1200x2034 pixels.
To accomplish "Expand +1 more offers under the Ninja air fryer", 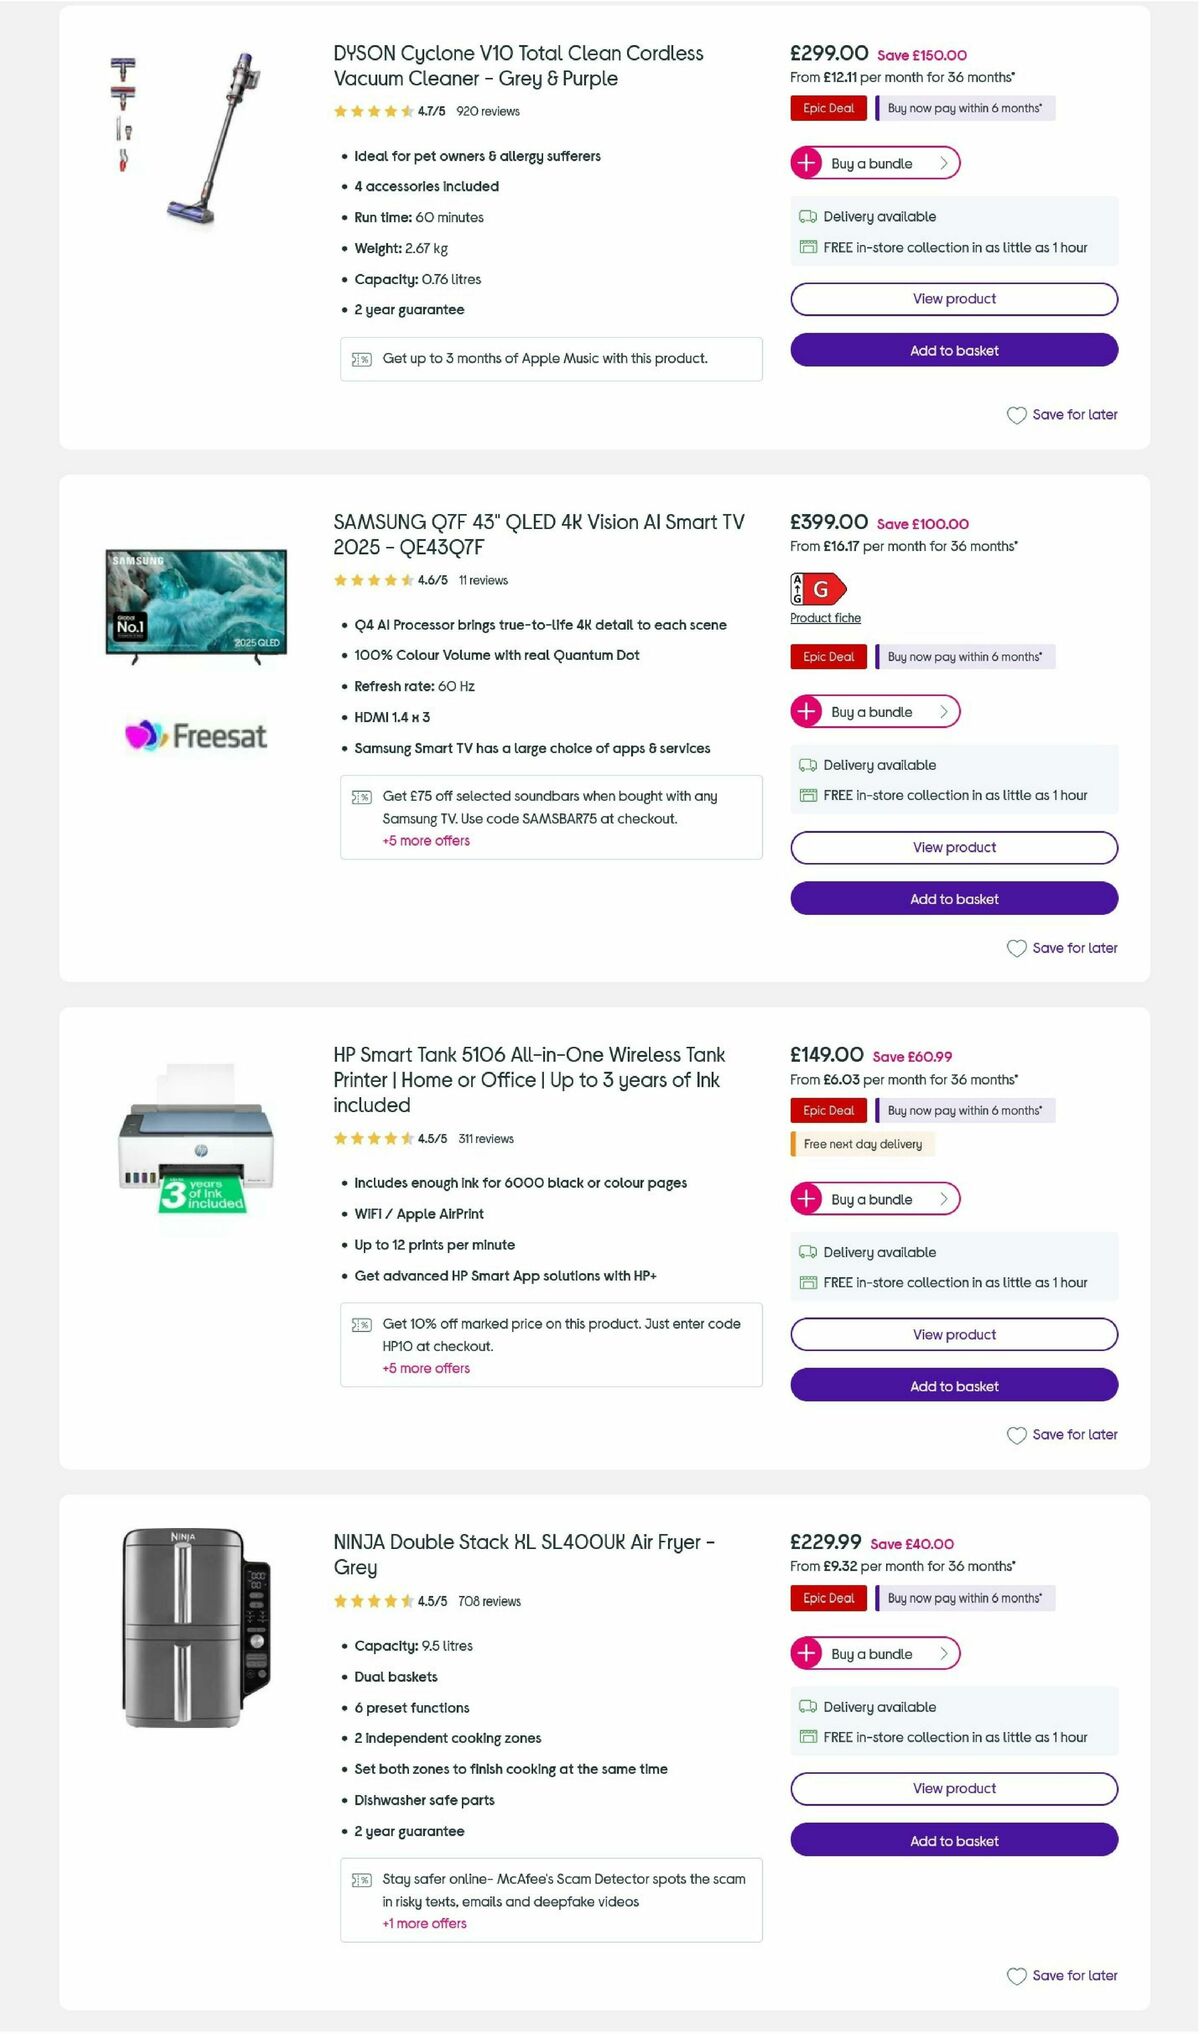I will click(x=424, y=1923).
